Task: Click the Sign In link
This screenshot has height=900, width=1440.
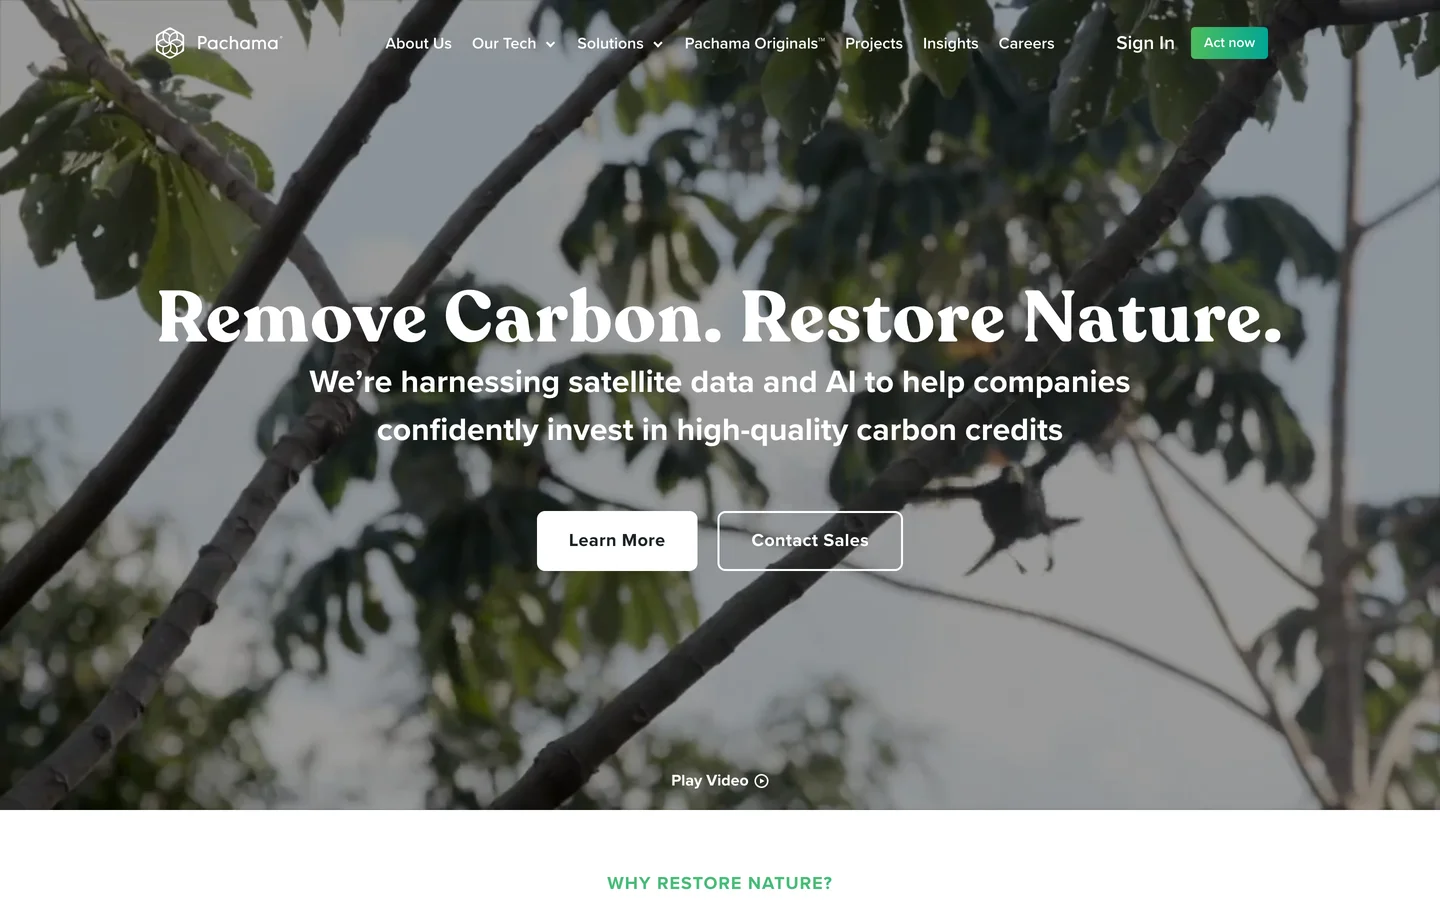Action: (1145, 43)
